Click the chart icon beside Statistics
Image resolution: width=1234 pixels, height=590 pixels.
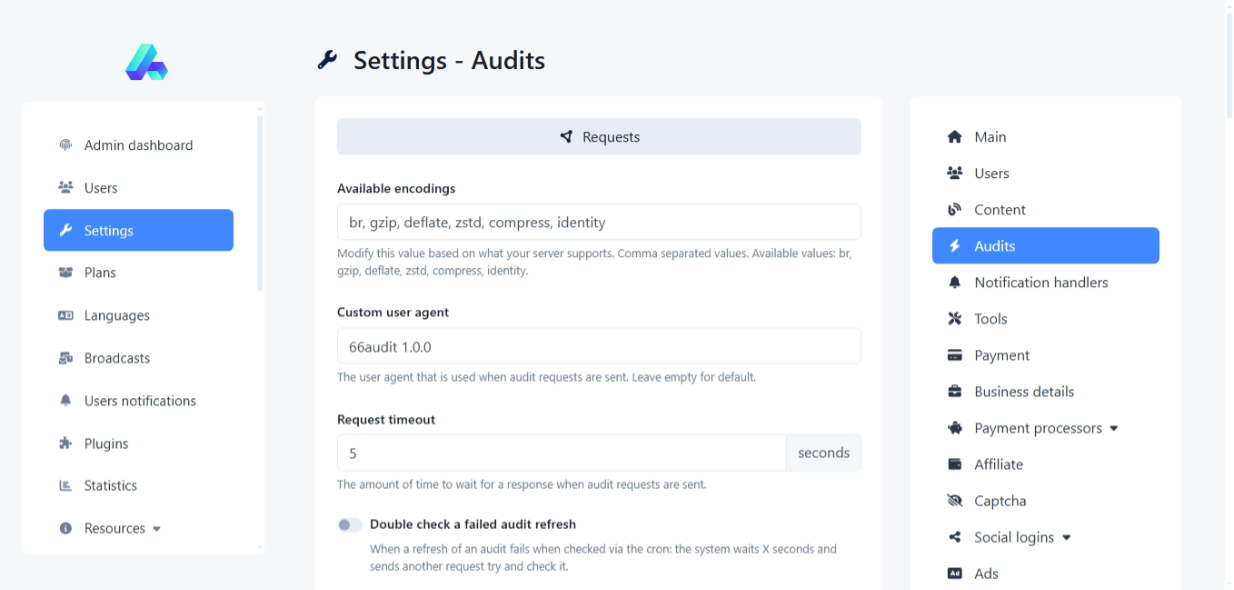66,486
